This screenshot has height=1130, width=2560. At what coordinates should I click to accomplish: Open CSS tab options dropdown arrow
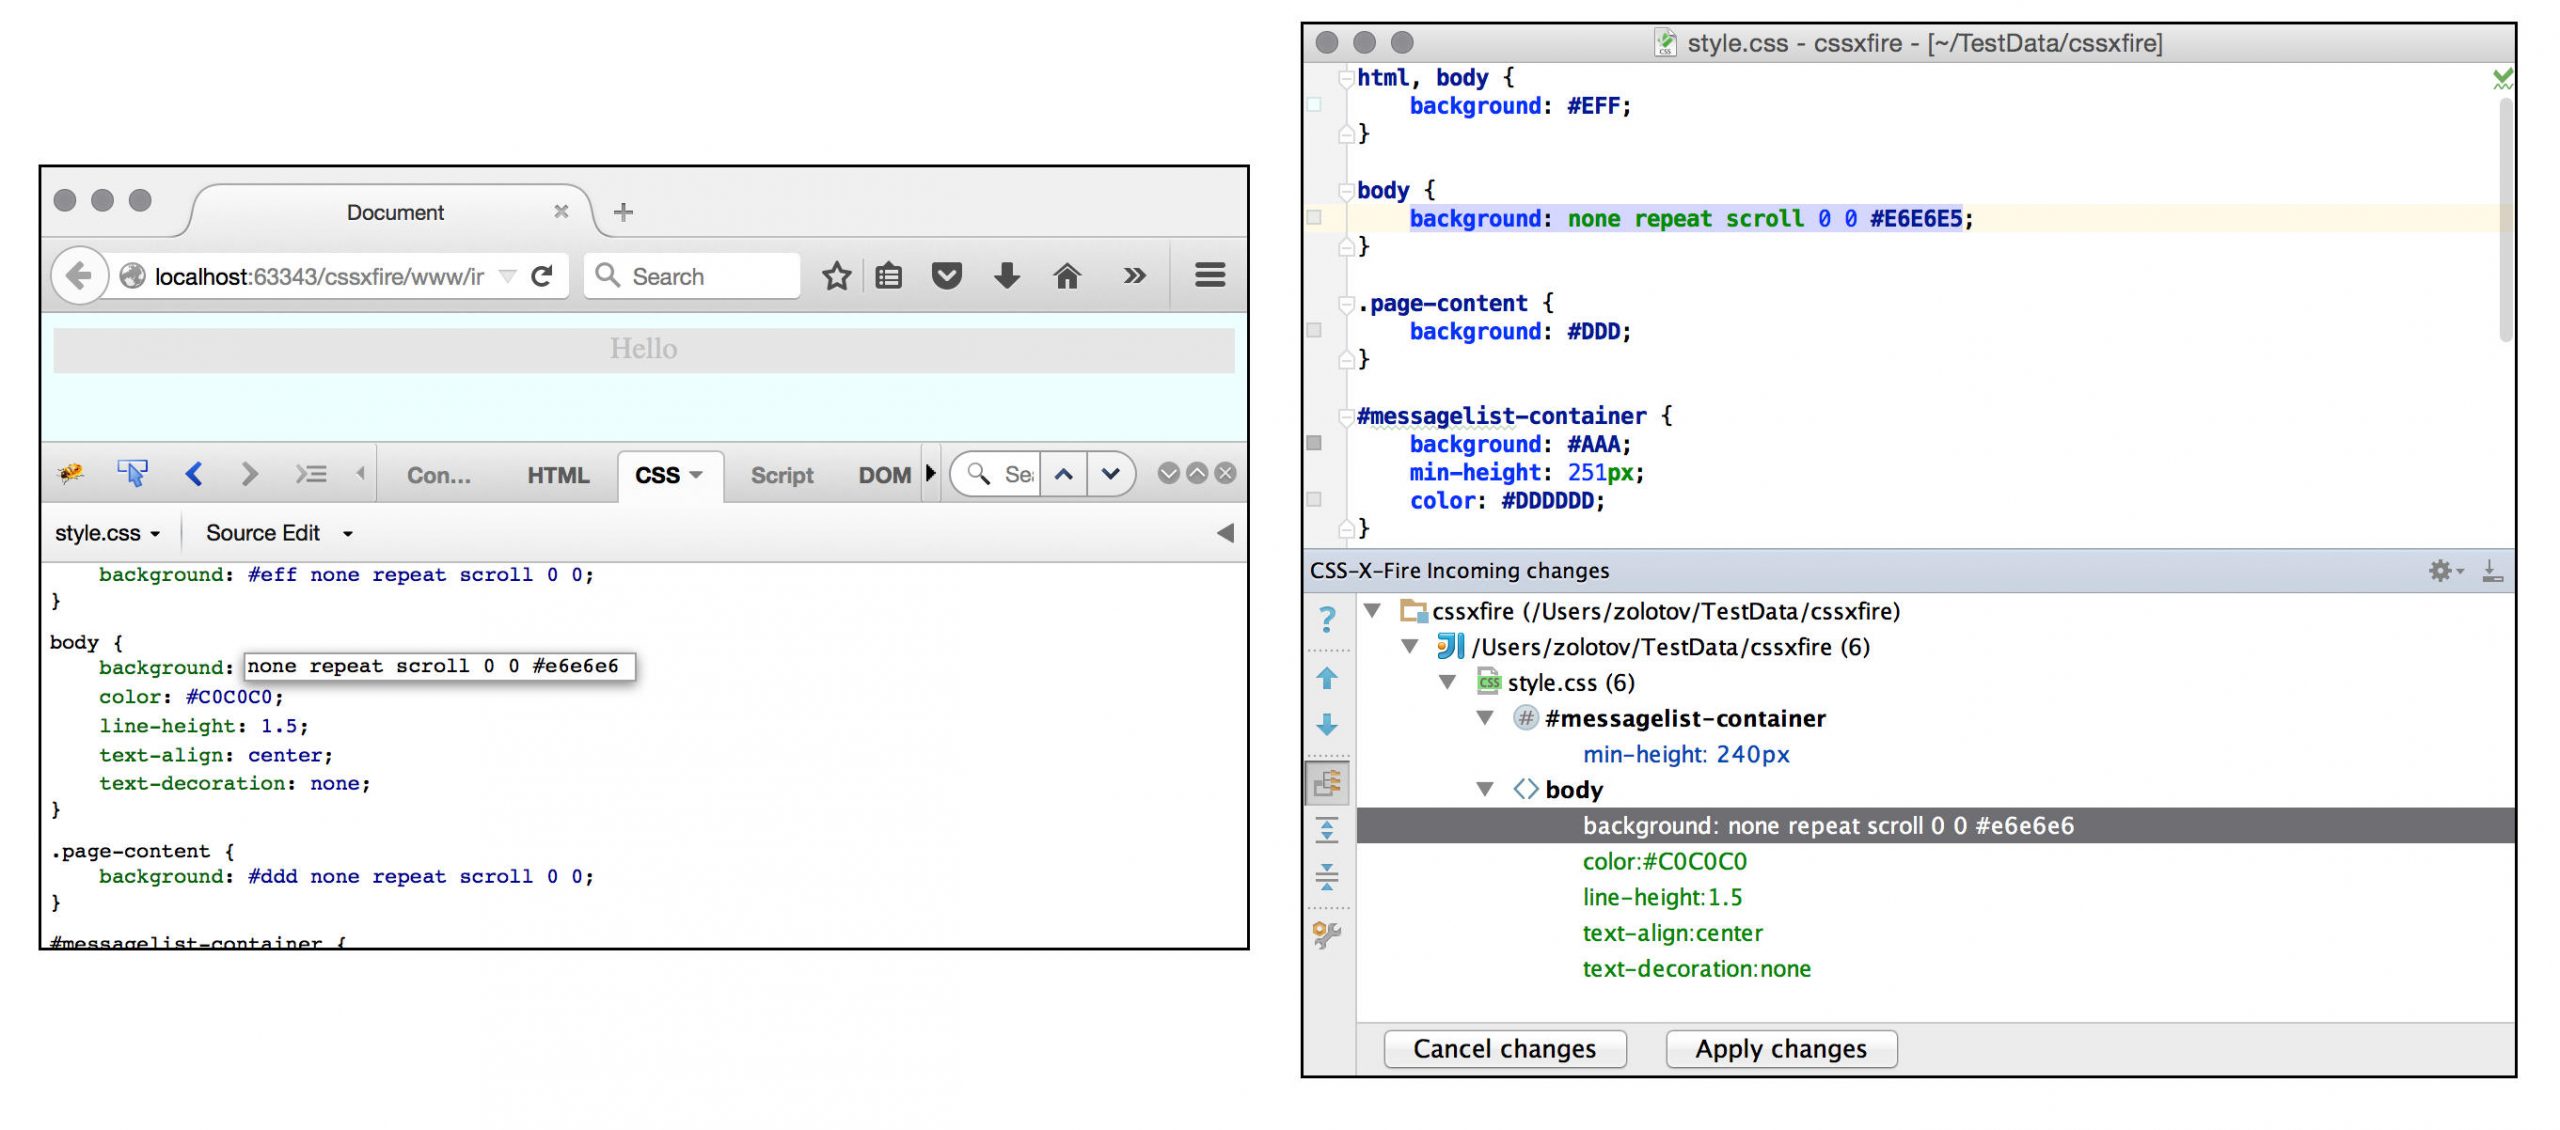[696, 475]
